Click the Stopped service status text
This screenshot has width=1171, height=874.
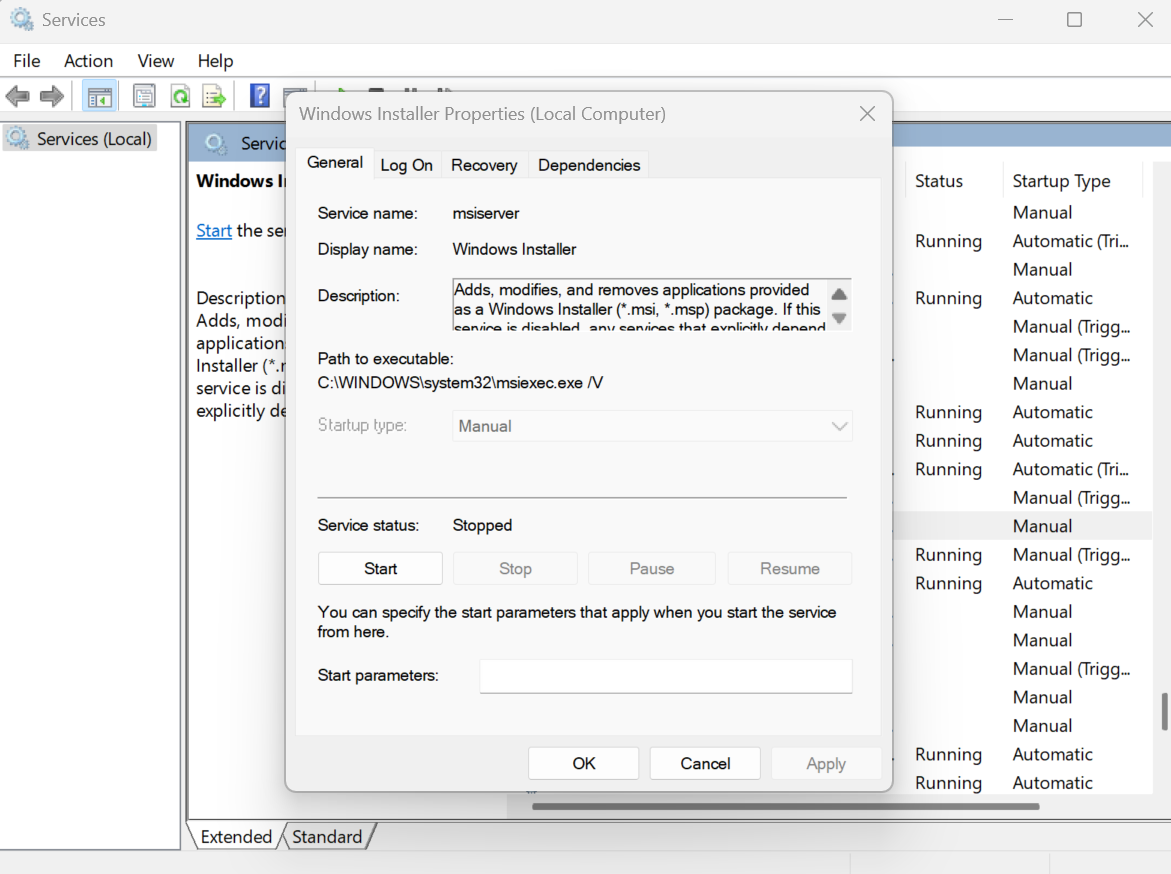tap(482, 525)
